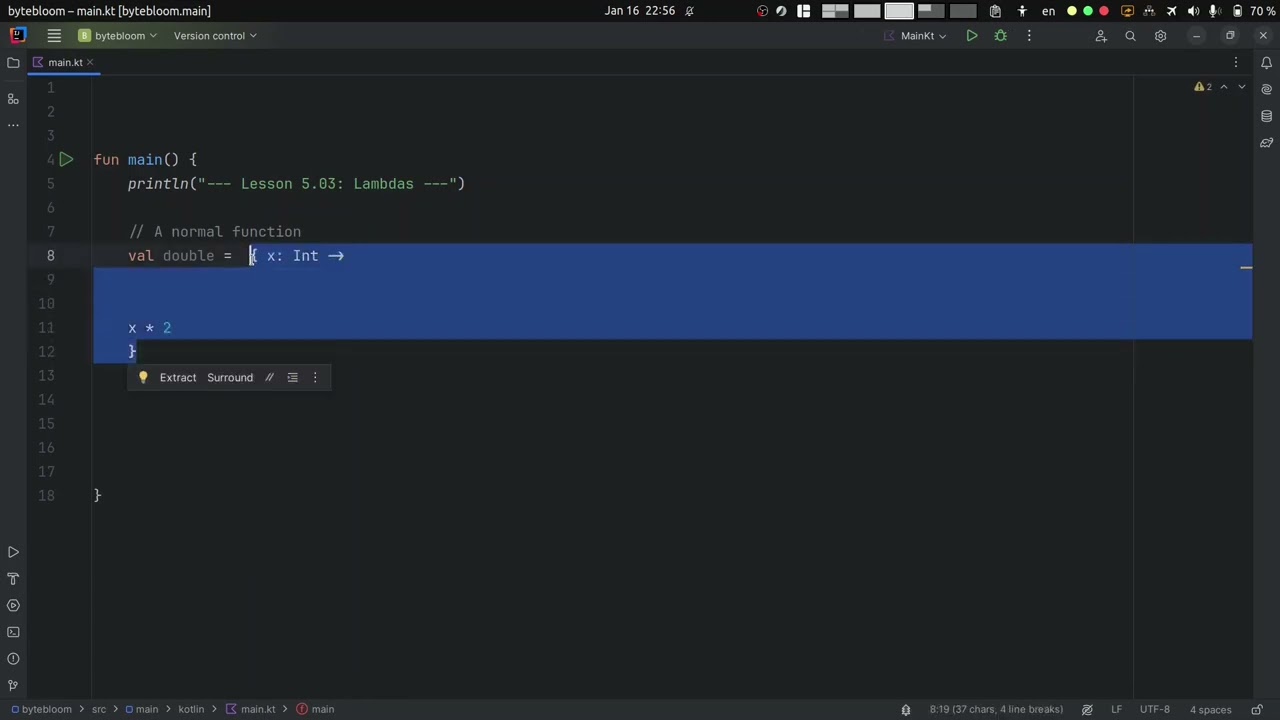
Task: Expand the Version control dropdown
Action: [x=214, y=36]
